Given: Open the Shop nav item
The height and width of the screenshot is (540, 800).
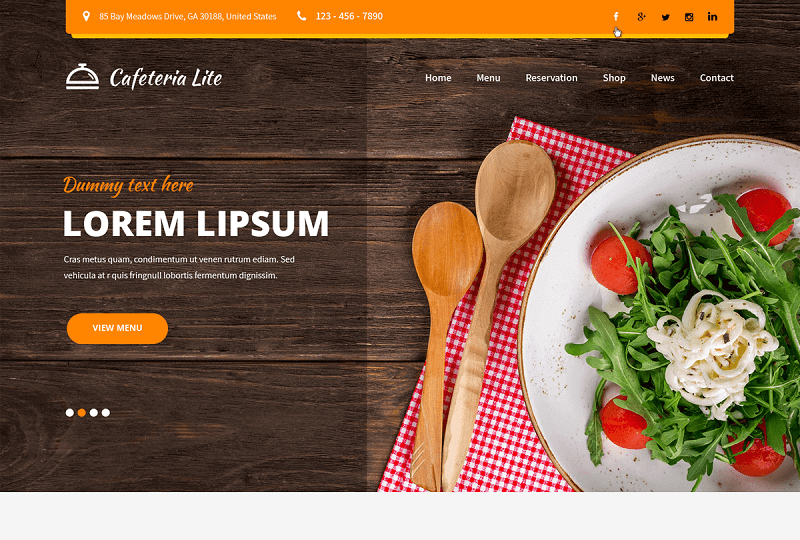Looking at the screenshot, I should [614, 78].
